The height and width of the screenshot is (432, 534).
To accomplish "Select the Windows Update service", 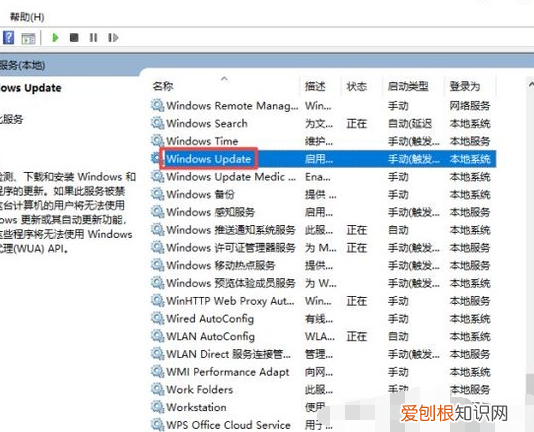I will pyautogui.click(x=323, y=159).
